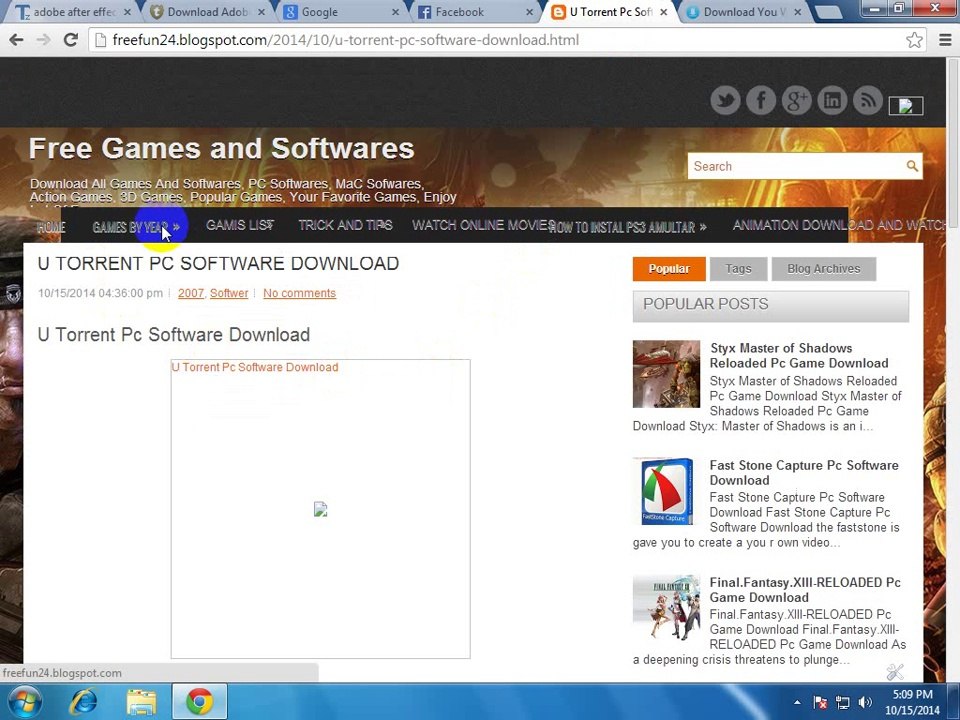Show hidden tray icons arrow

coord(797,702)
